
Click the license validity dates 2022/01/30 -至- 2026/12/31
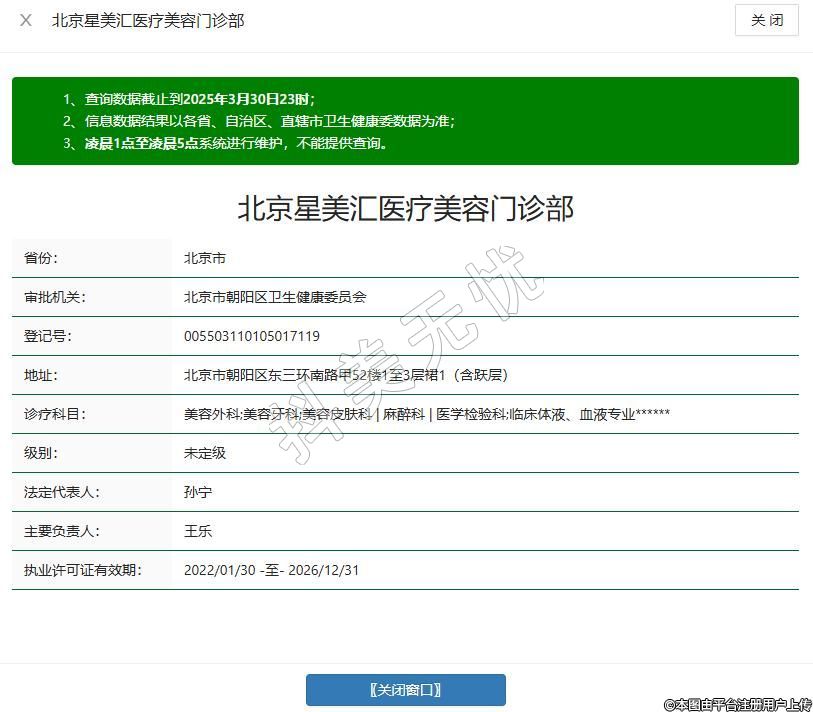click(x=271, y=570)
